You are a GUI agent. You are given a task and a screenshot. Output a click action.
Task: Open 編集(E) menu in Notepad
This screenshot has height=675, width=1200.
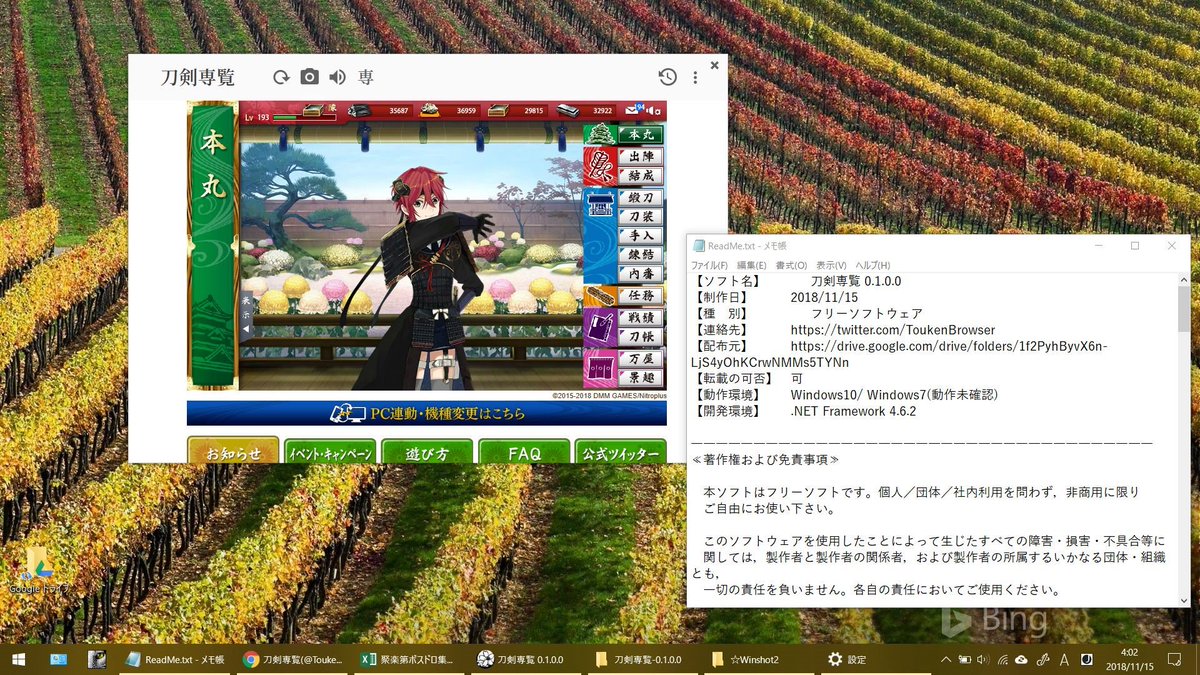[751, 265]
